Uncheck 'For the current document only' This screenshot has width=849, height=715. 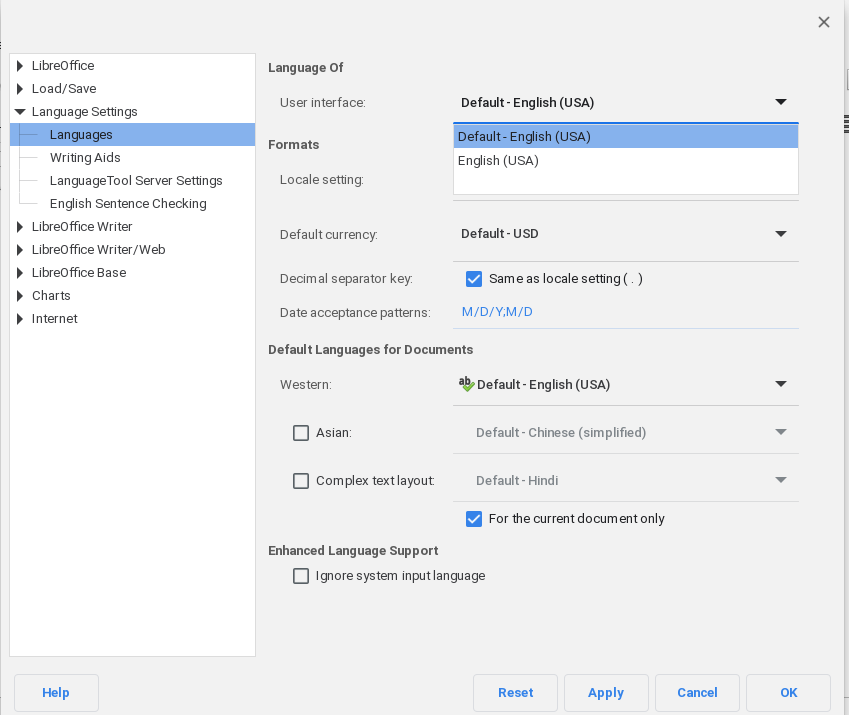click(x=474, y=519)
